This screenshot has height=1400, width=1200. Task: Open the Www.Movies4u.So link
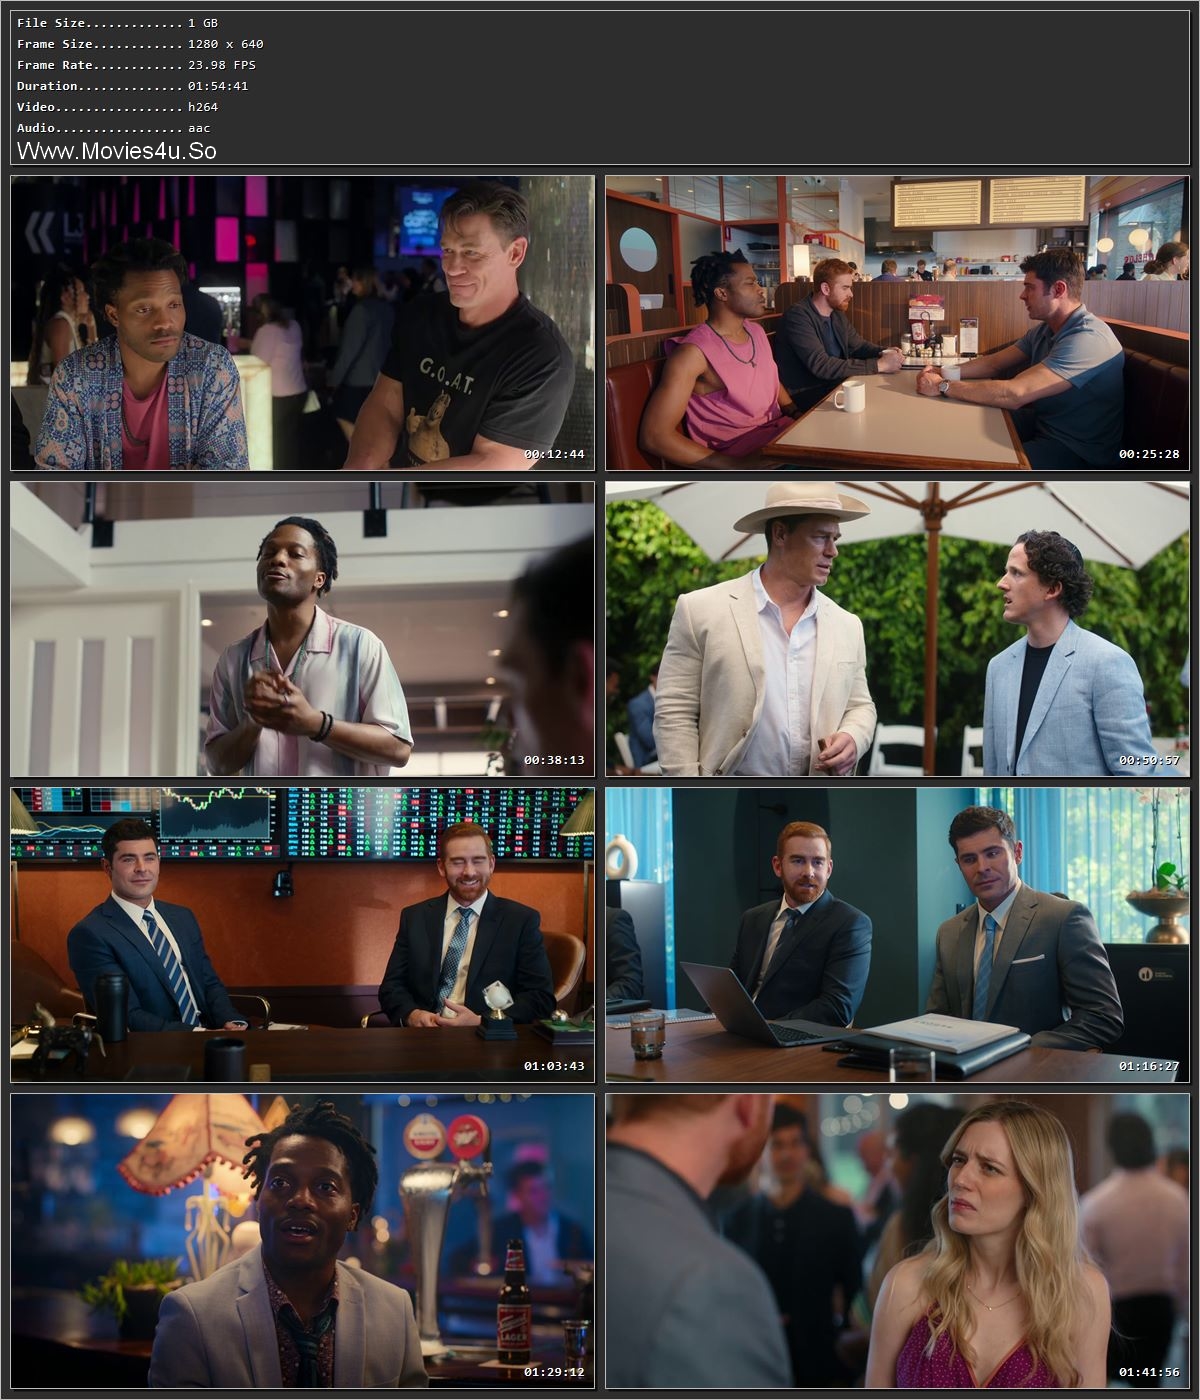pos(117,151)
